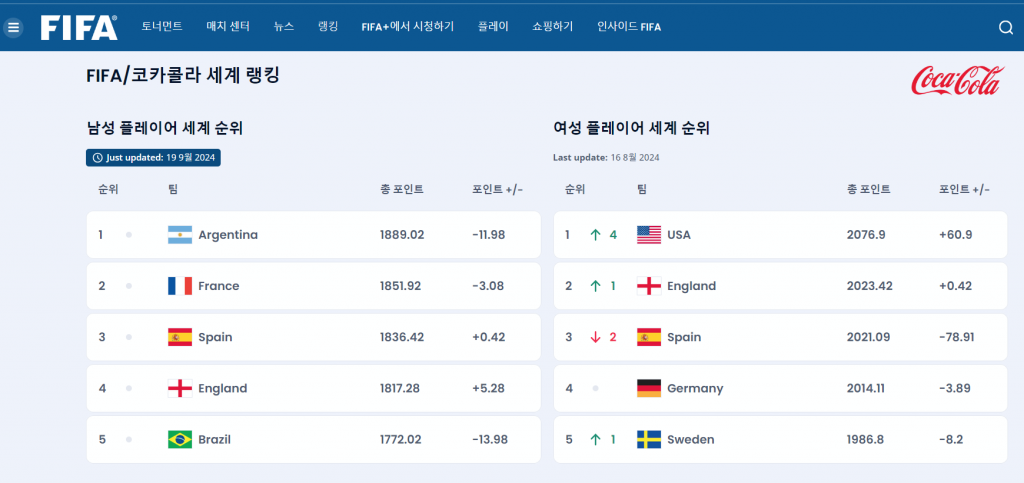This screenshot has height=483, width=1024.
Task: Open FIFA+에서 시청하기 link
Action: (x=408, y=27)
